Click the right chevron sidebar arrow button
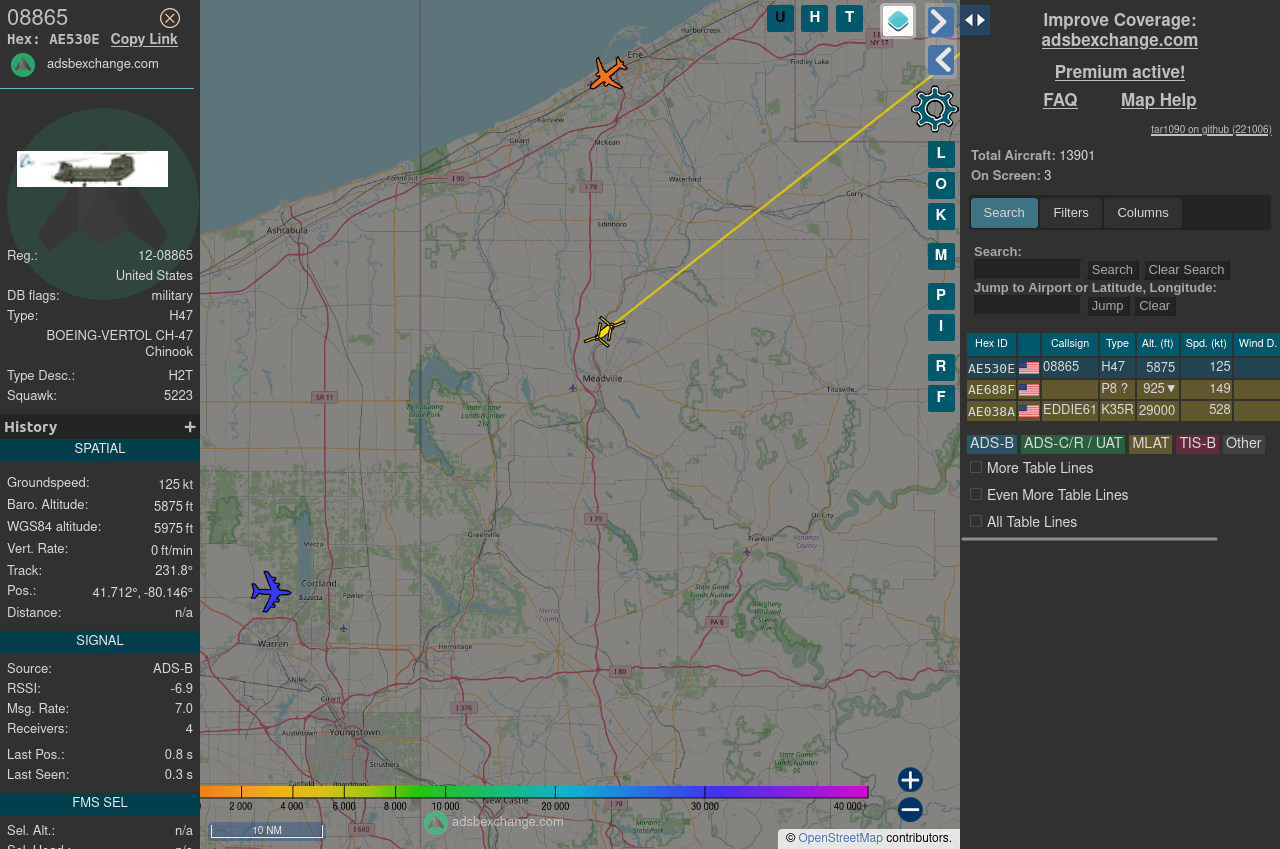 [x=940, y=21]
